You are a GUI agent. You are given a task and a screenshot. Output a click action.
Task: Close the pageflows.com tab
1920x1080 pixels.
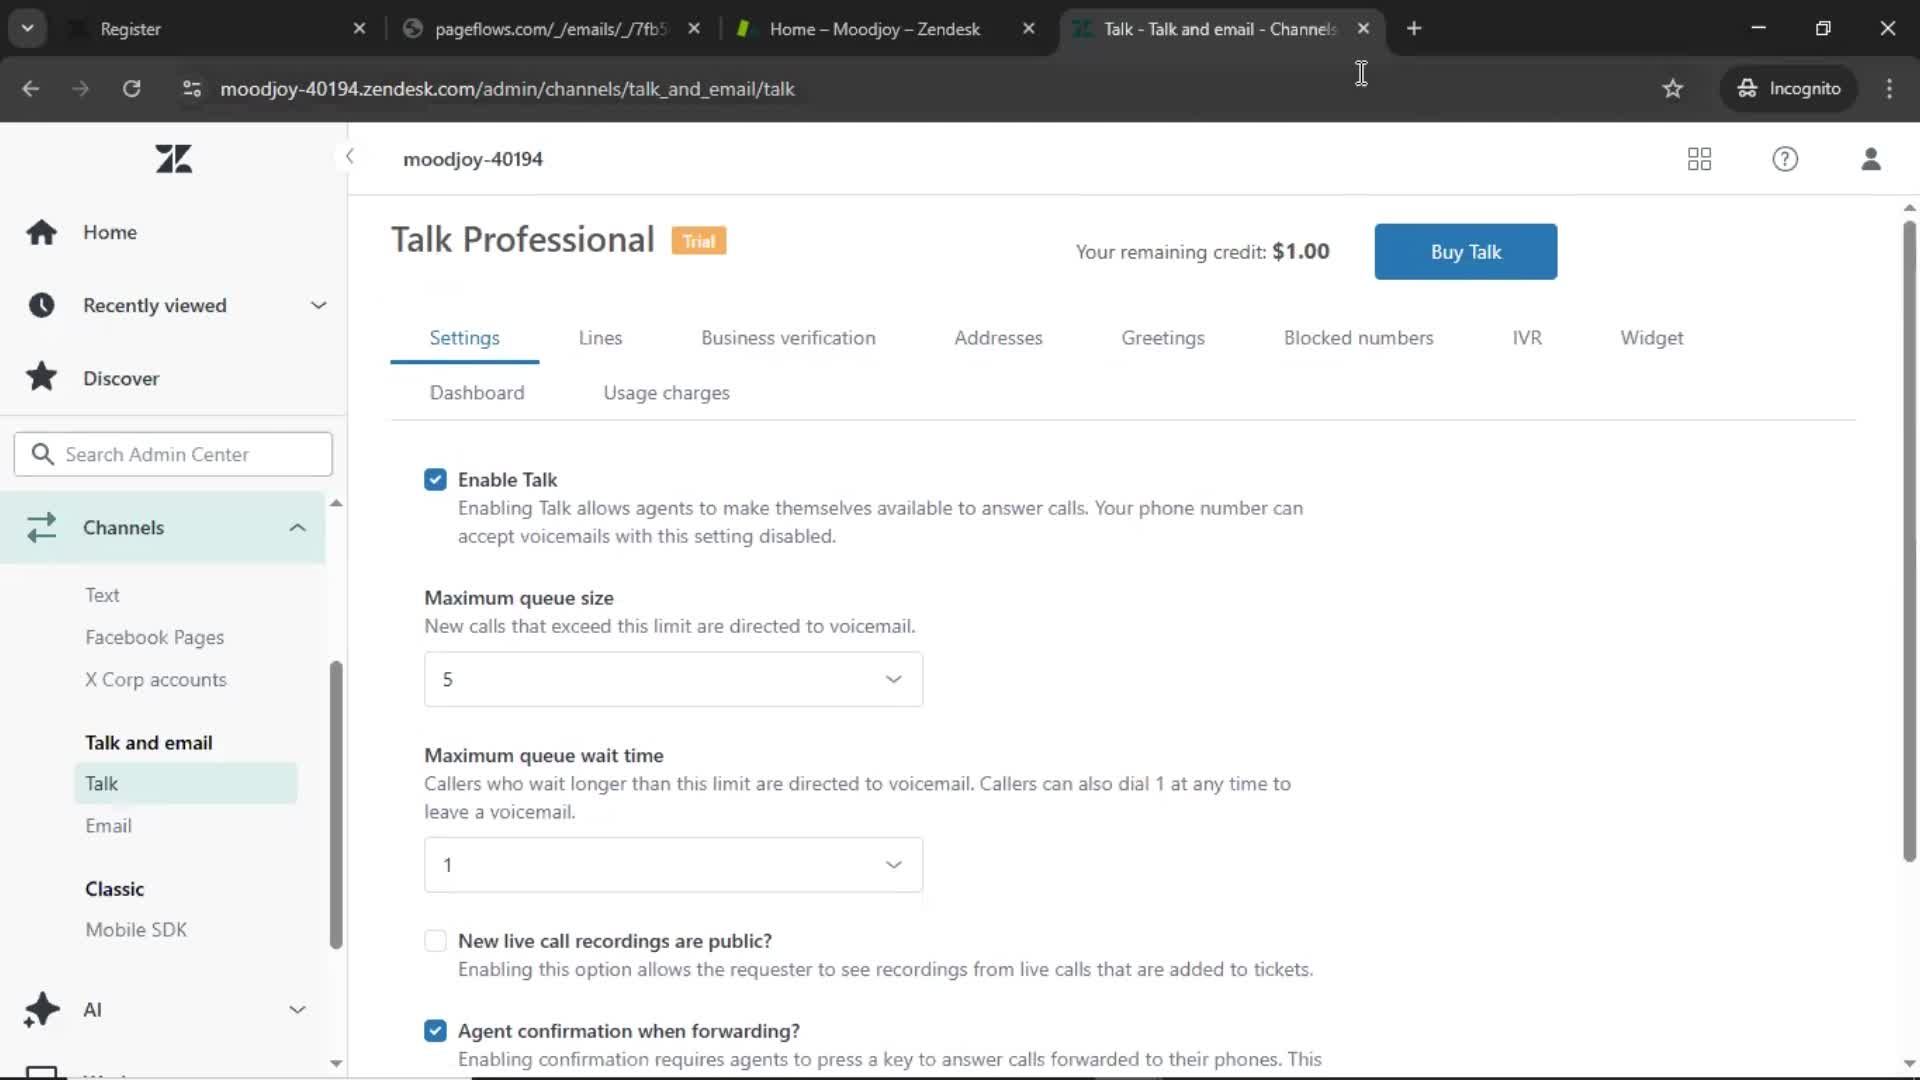(x=694, y=29)
